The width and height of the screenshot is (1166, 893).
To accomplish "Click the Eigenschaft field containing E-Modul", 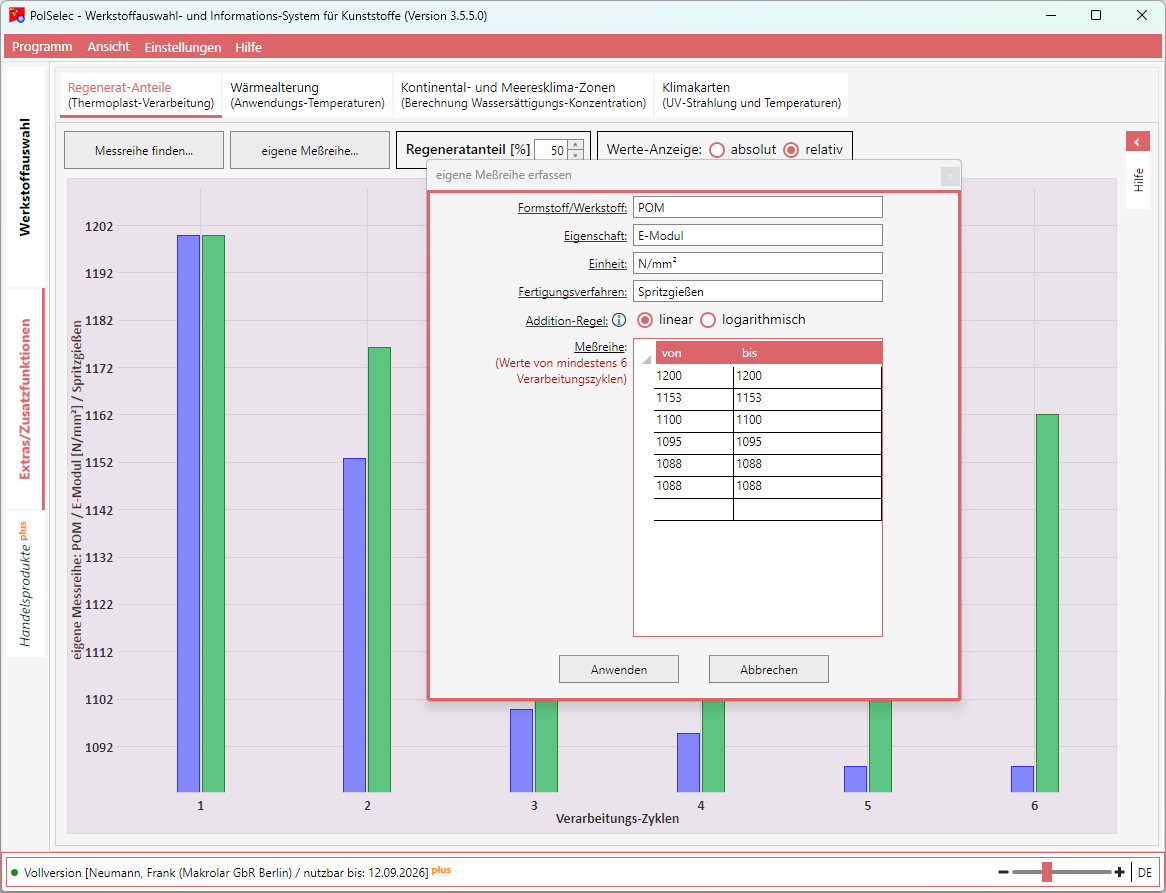I will (x=758, y=236).
